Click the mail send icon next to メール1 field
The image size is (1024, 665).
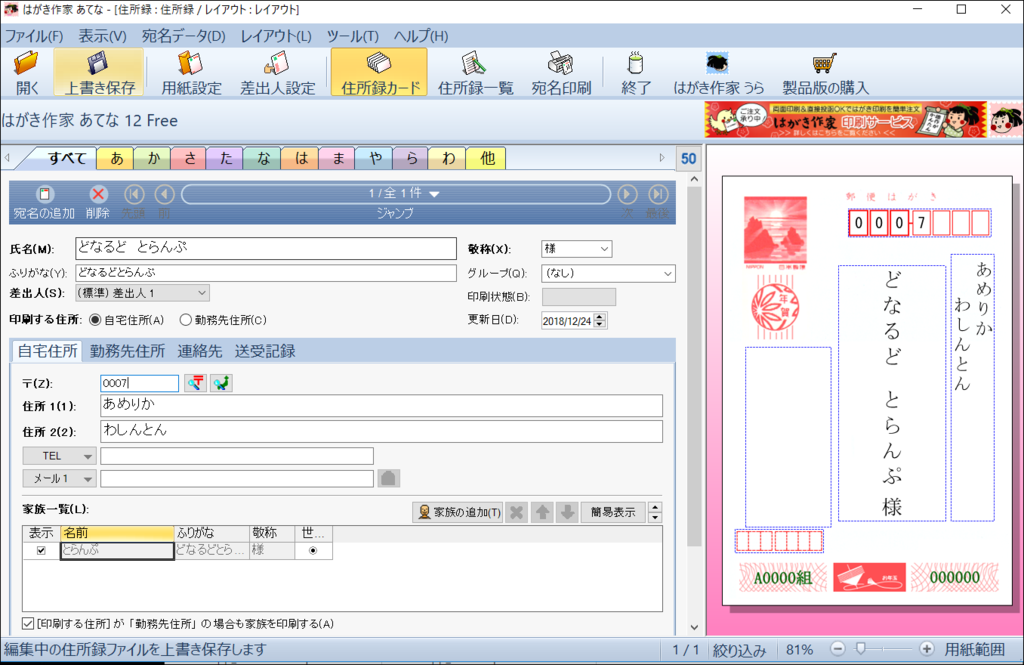coord(389,478)
